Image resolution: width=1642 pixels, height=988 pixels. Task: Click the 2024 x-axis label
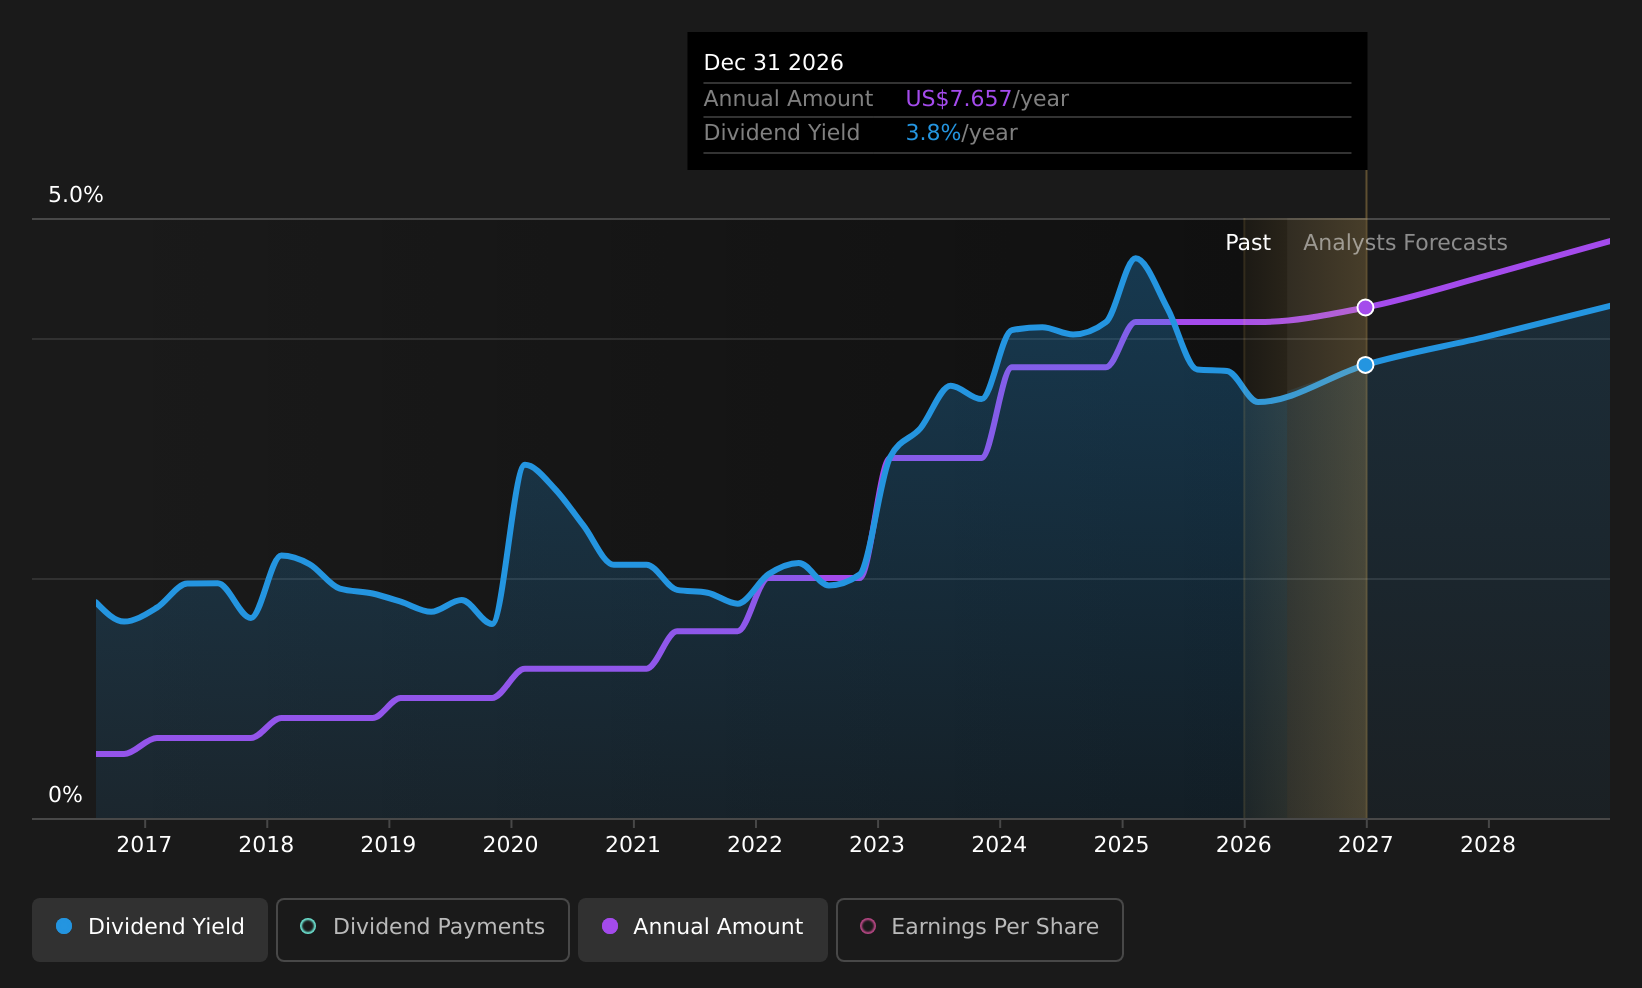point(999,845)
